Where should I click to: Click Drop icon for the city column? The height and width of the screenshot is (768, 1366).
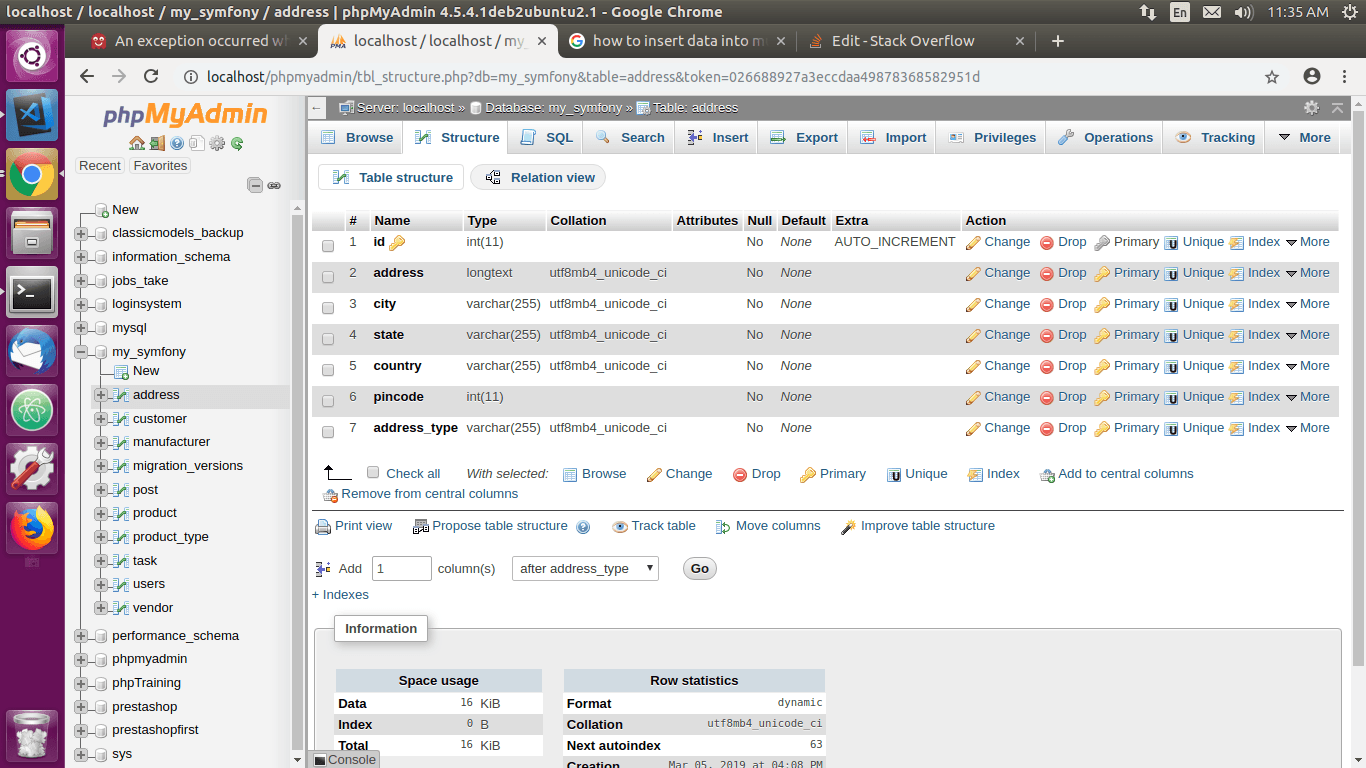pos(1047,304)
